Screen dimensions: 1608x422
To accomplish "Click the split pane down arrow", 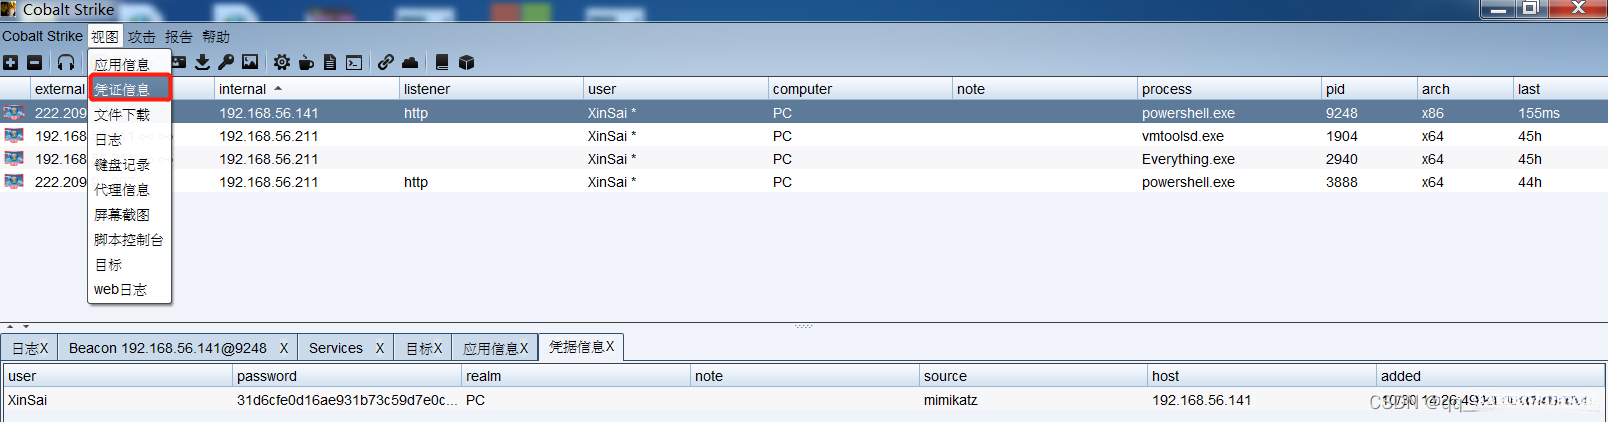I will [25, 326].
